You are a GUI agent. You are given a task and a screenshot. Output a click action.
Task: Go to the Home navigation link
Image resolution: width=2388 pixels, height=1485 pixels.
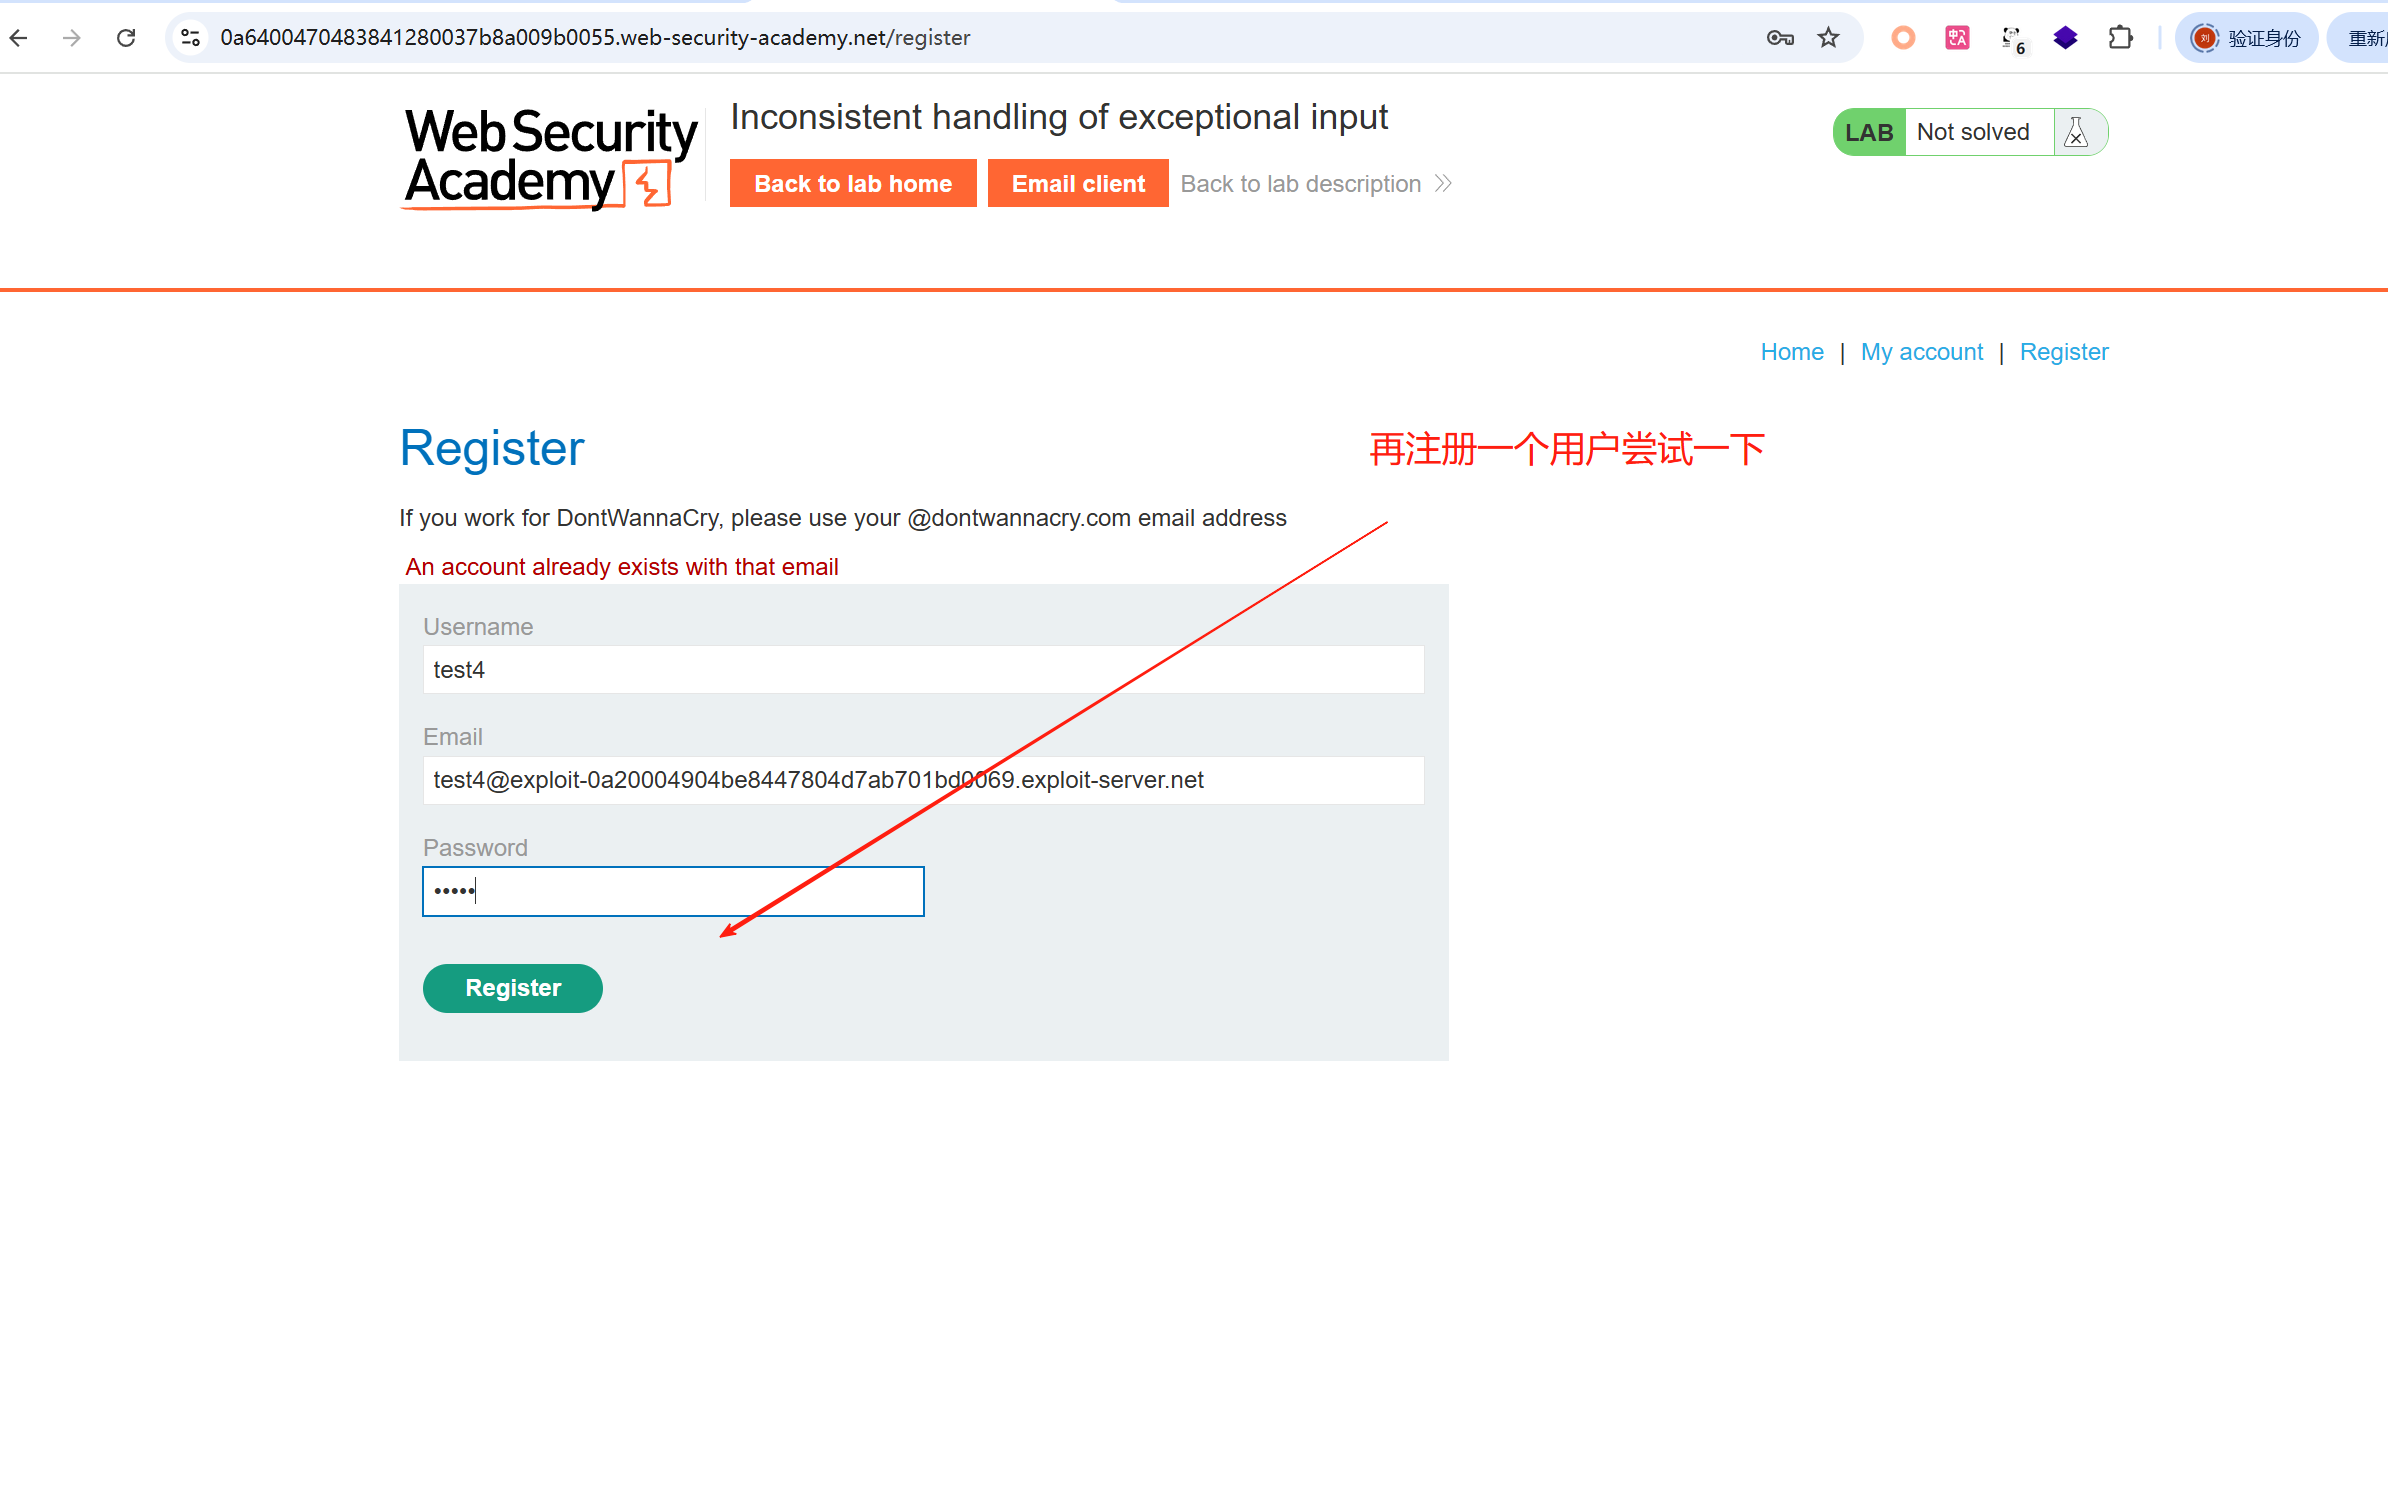[x=1792, y=352]
